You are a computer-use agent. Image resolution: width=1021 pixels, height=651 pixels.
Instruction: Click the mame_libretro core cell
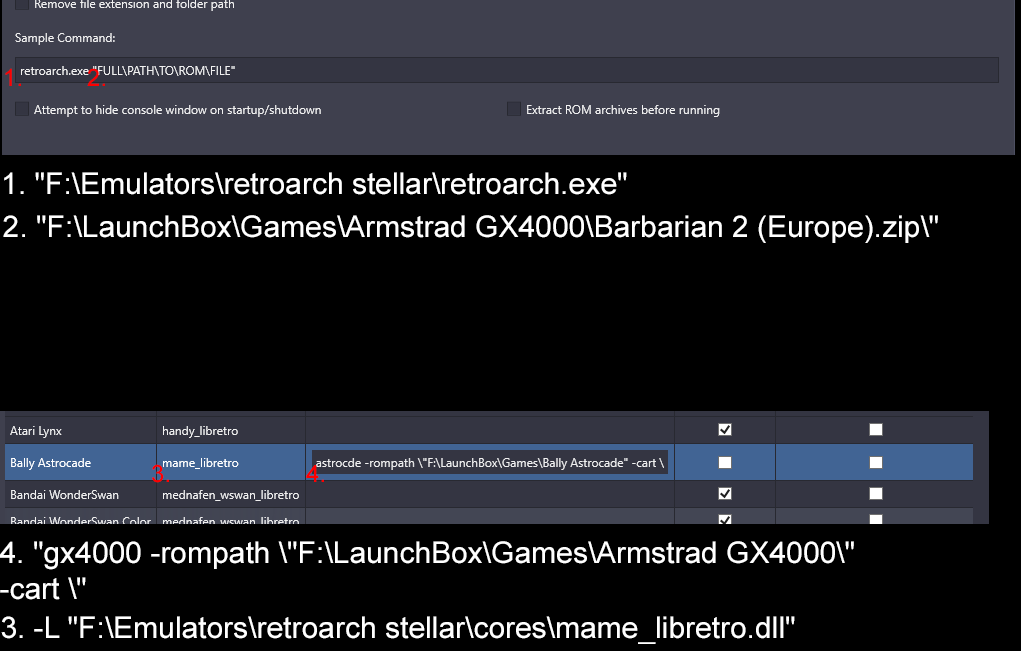[231, 463]
